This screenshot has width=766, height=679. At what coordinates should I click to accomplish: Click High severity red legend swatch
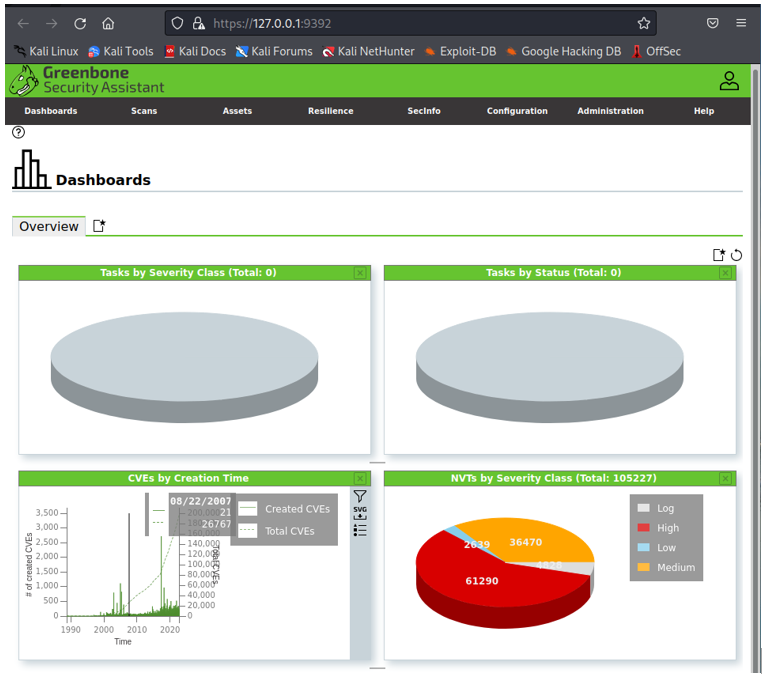coord(644,528)
